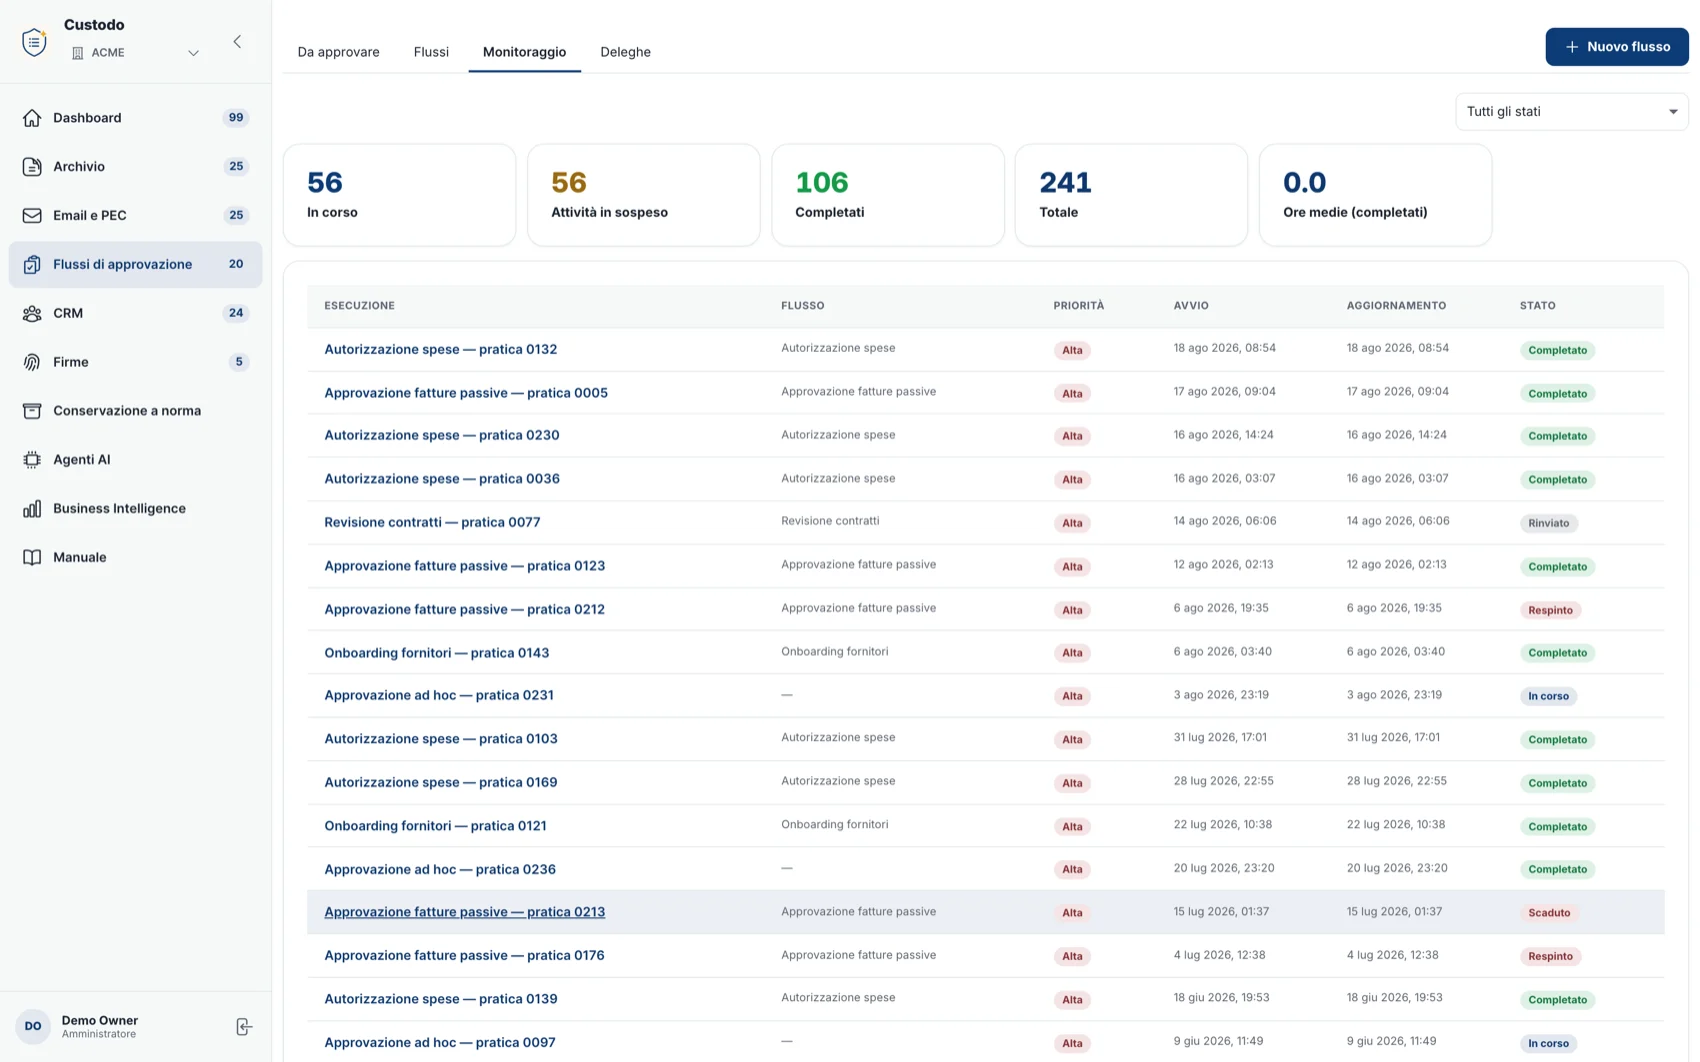The width and height of the screenshot is (1700, 1062).
Task: Switch to the Da approvare tab
Action: point(338,52)
